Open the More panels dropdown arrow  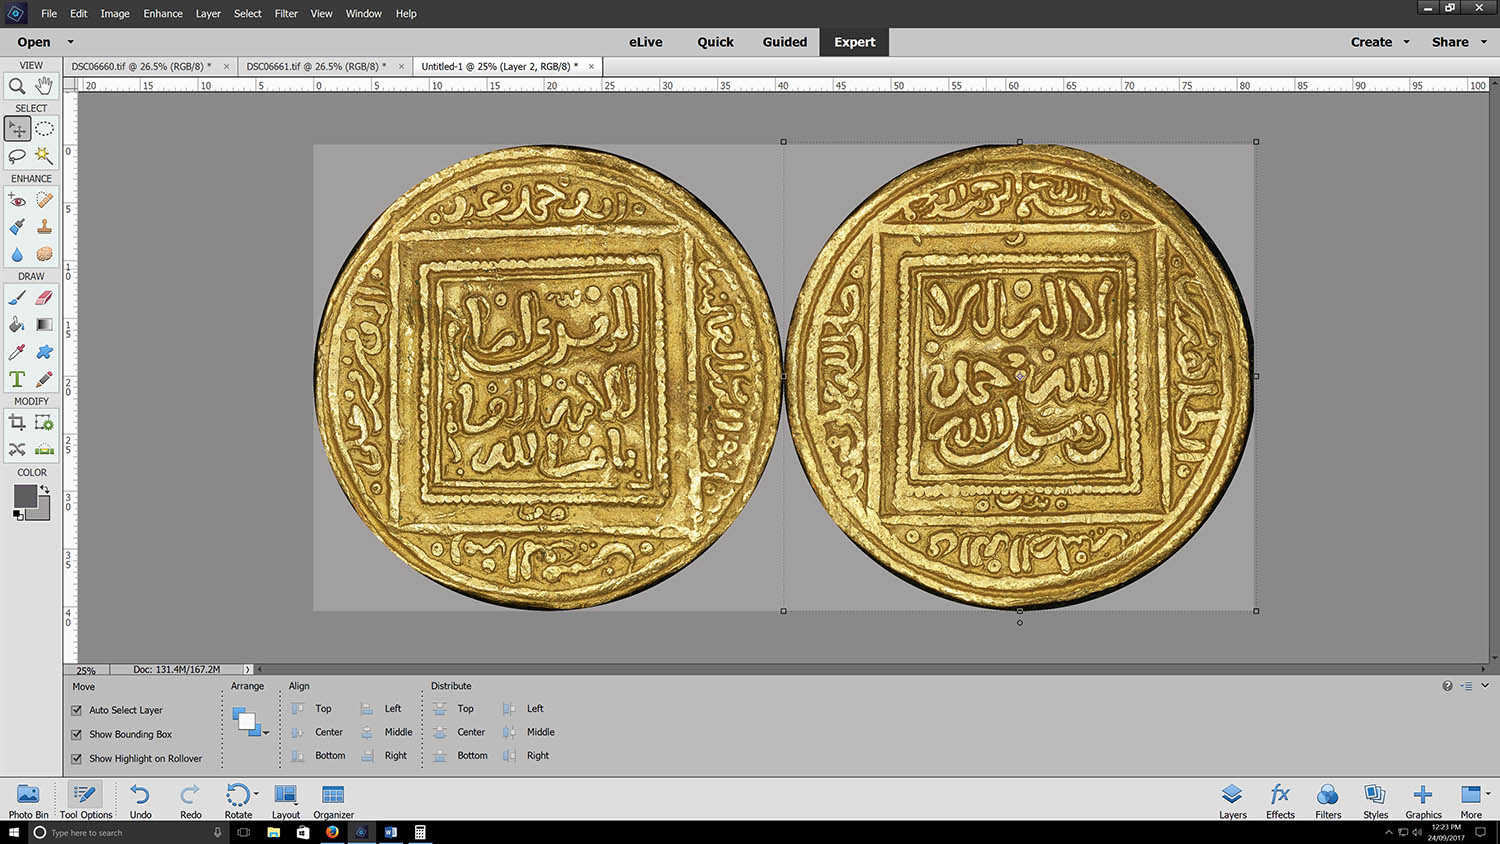tap(1490, 794)
